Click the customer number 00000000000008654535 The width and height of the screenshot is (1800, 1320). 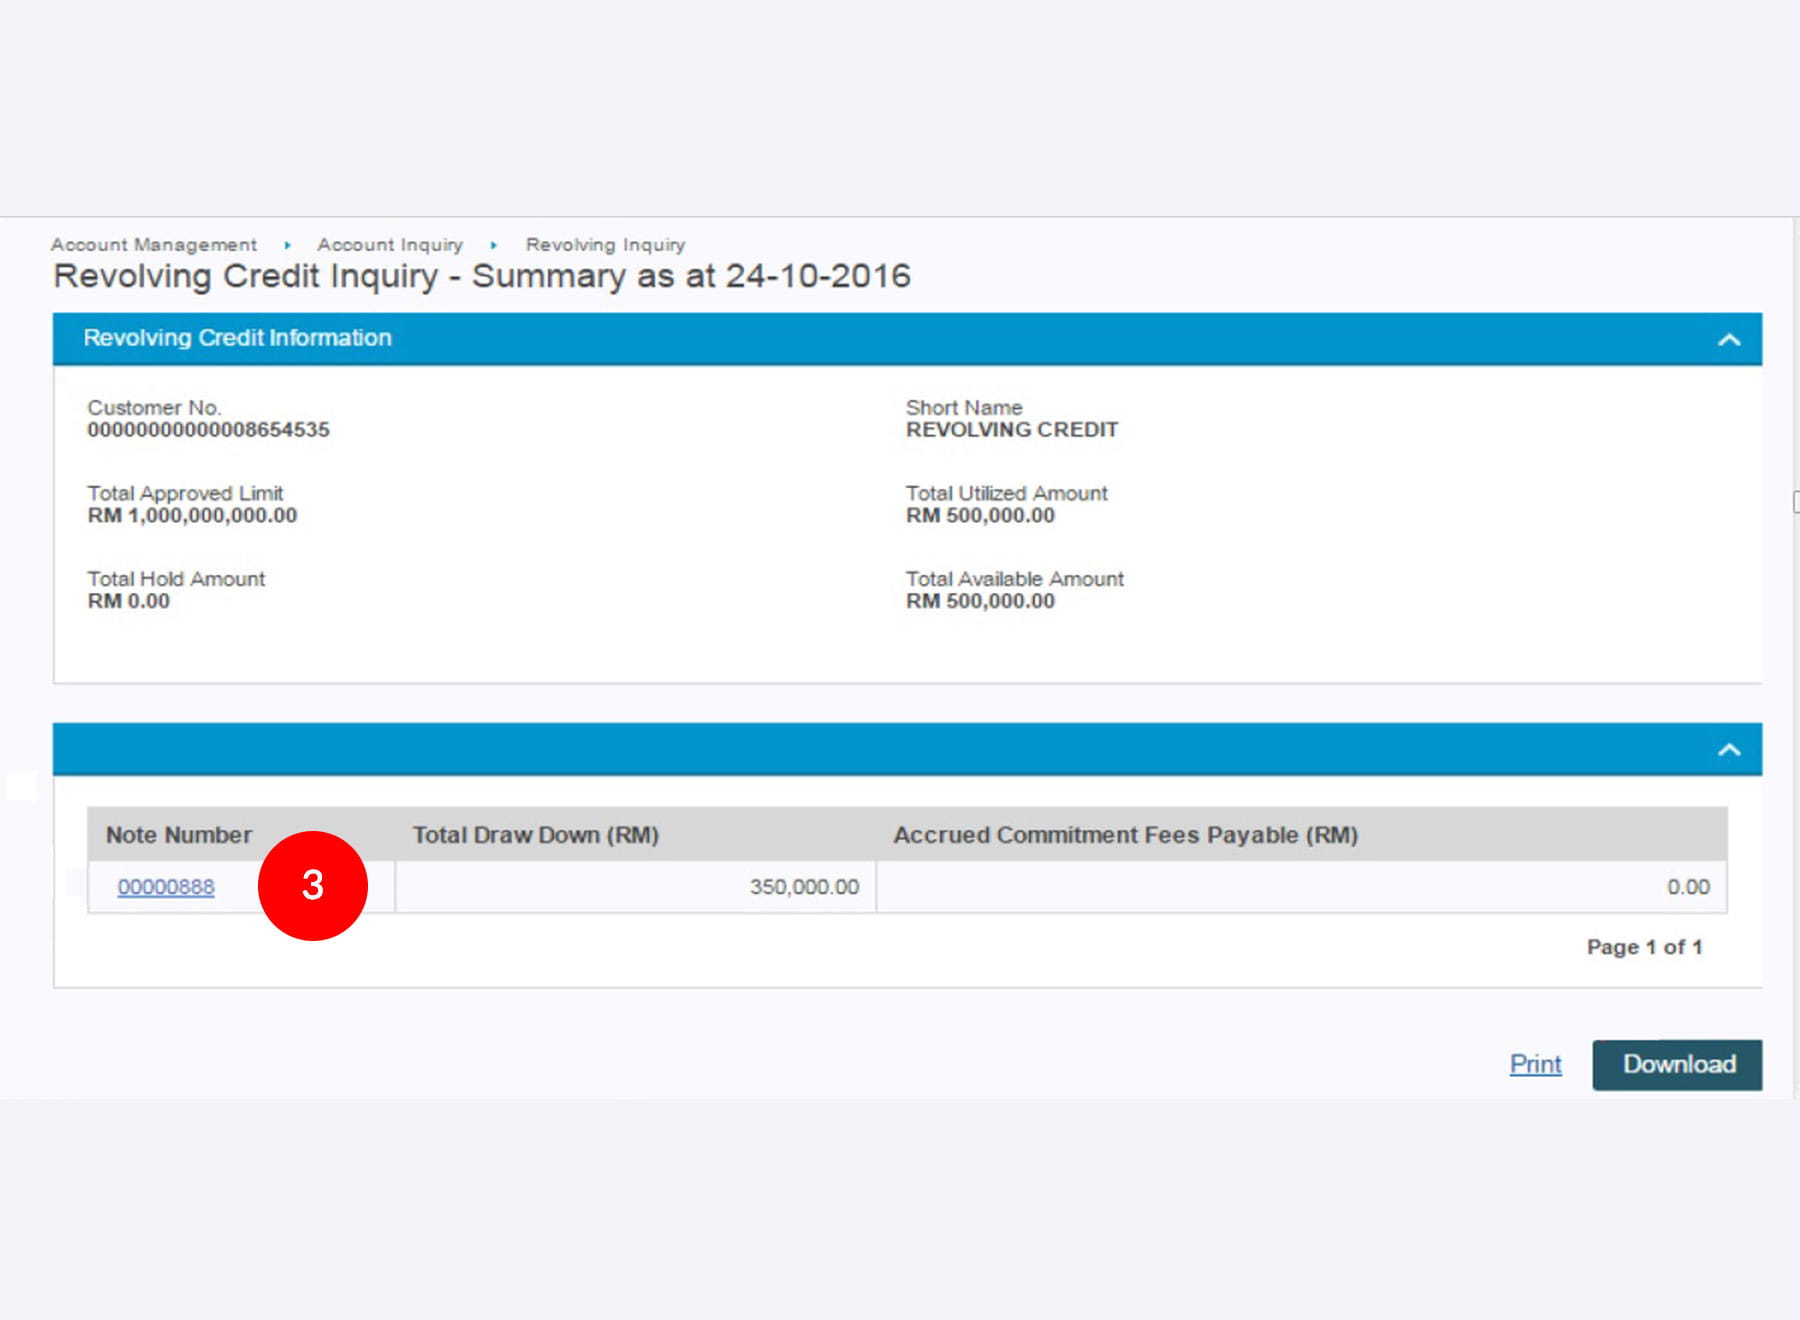coord(208,430)
